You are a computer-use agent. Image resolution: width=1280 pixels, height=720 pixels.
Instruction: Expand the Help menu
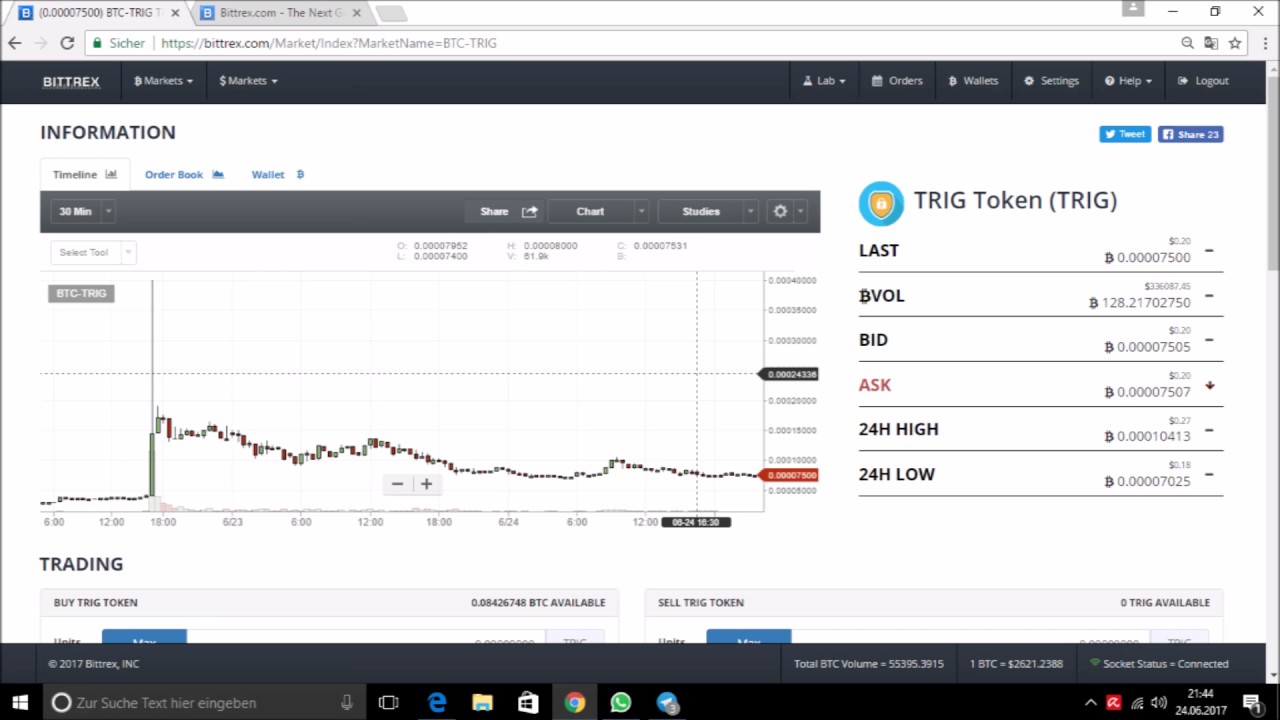point(1128,81)
